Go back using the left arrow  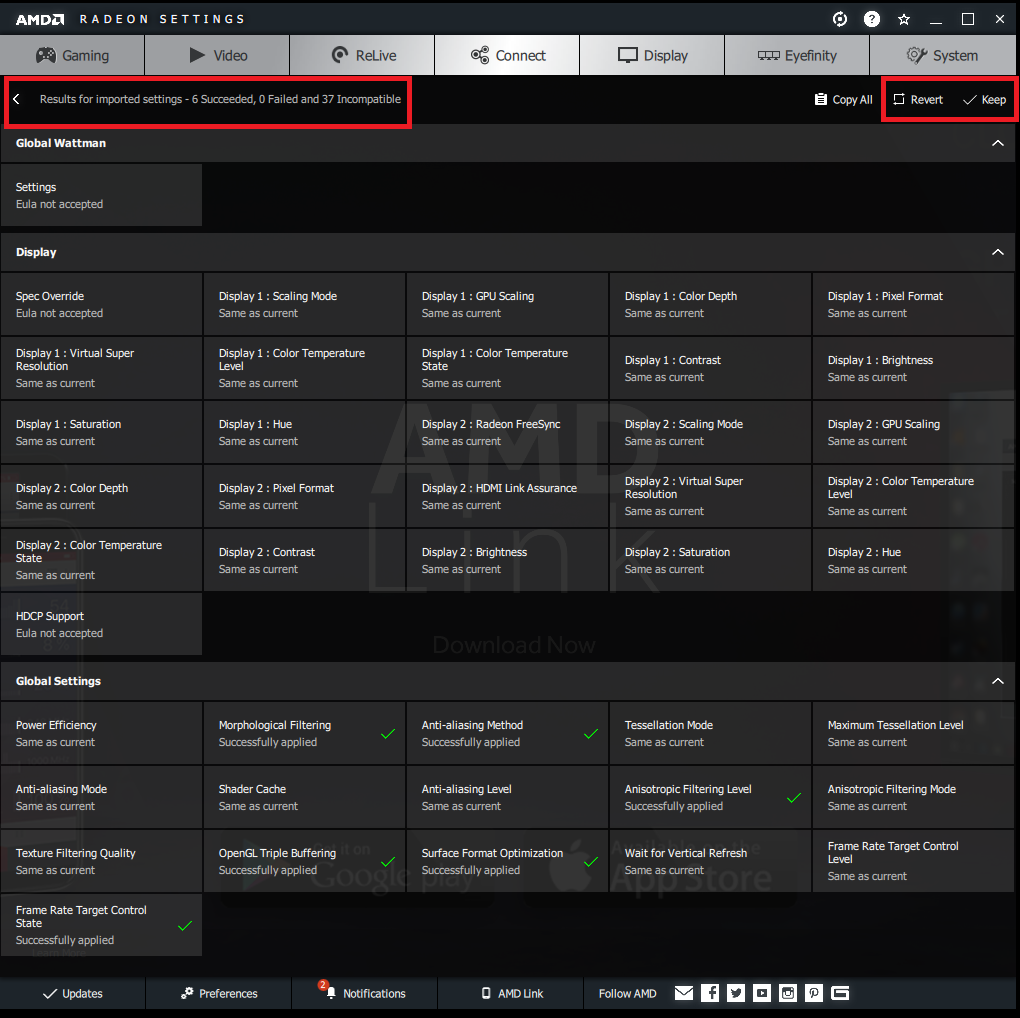click(x=17, y=99)
